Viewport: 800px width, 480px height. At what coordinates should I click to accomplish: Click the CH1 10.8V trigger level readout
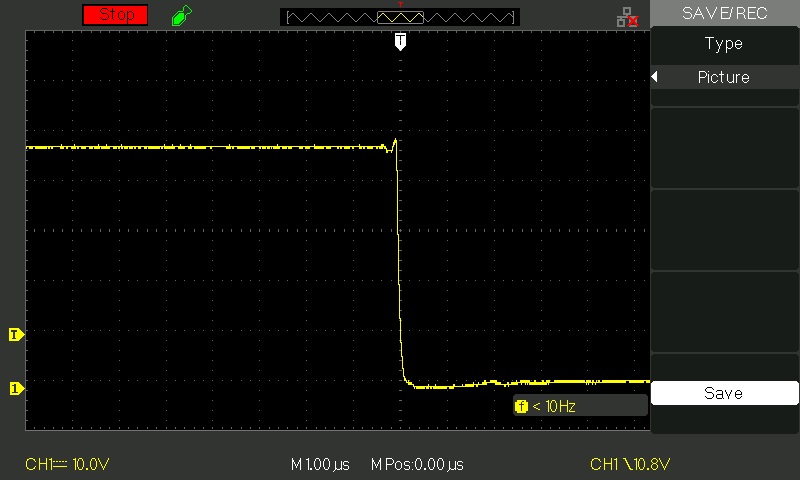(630, 464)
